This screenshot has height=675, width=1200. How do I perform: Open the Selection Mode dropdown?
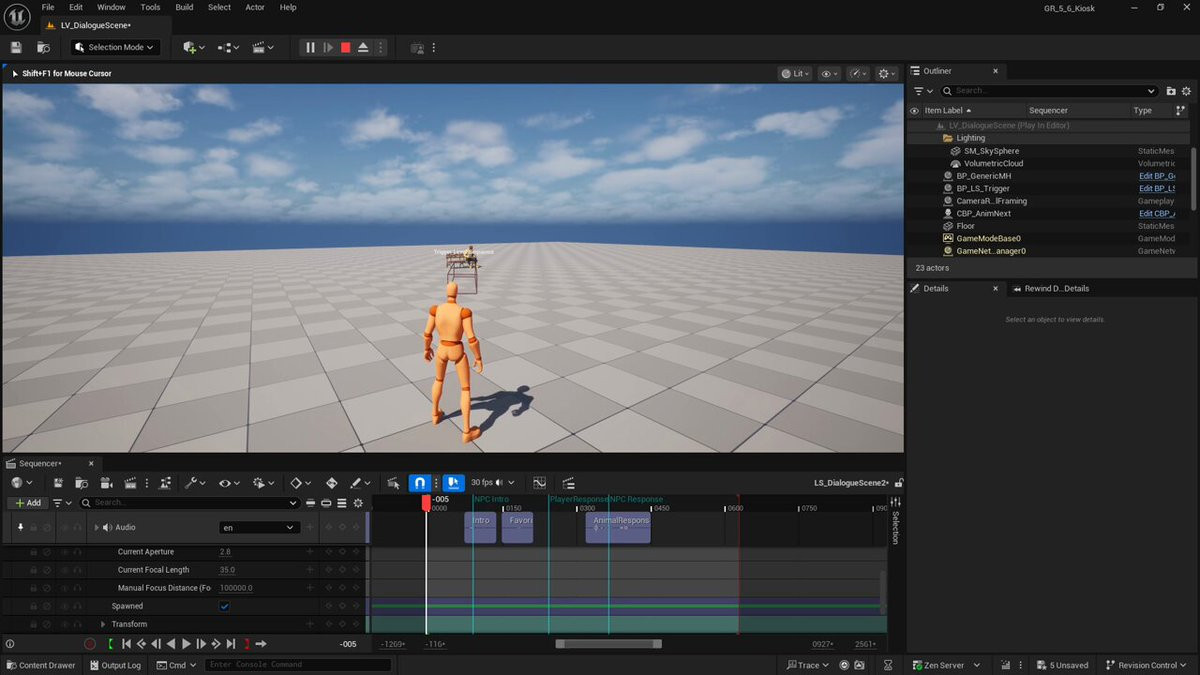coord(116,47)
